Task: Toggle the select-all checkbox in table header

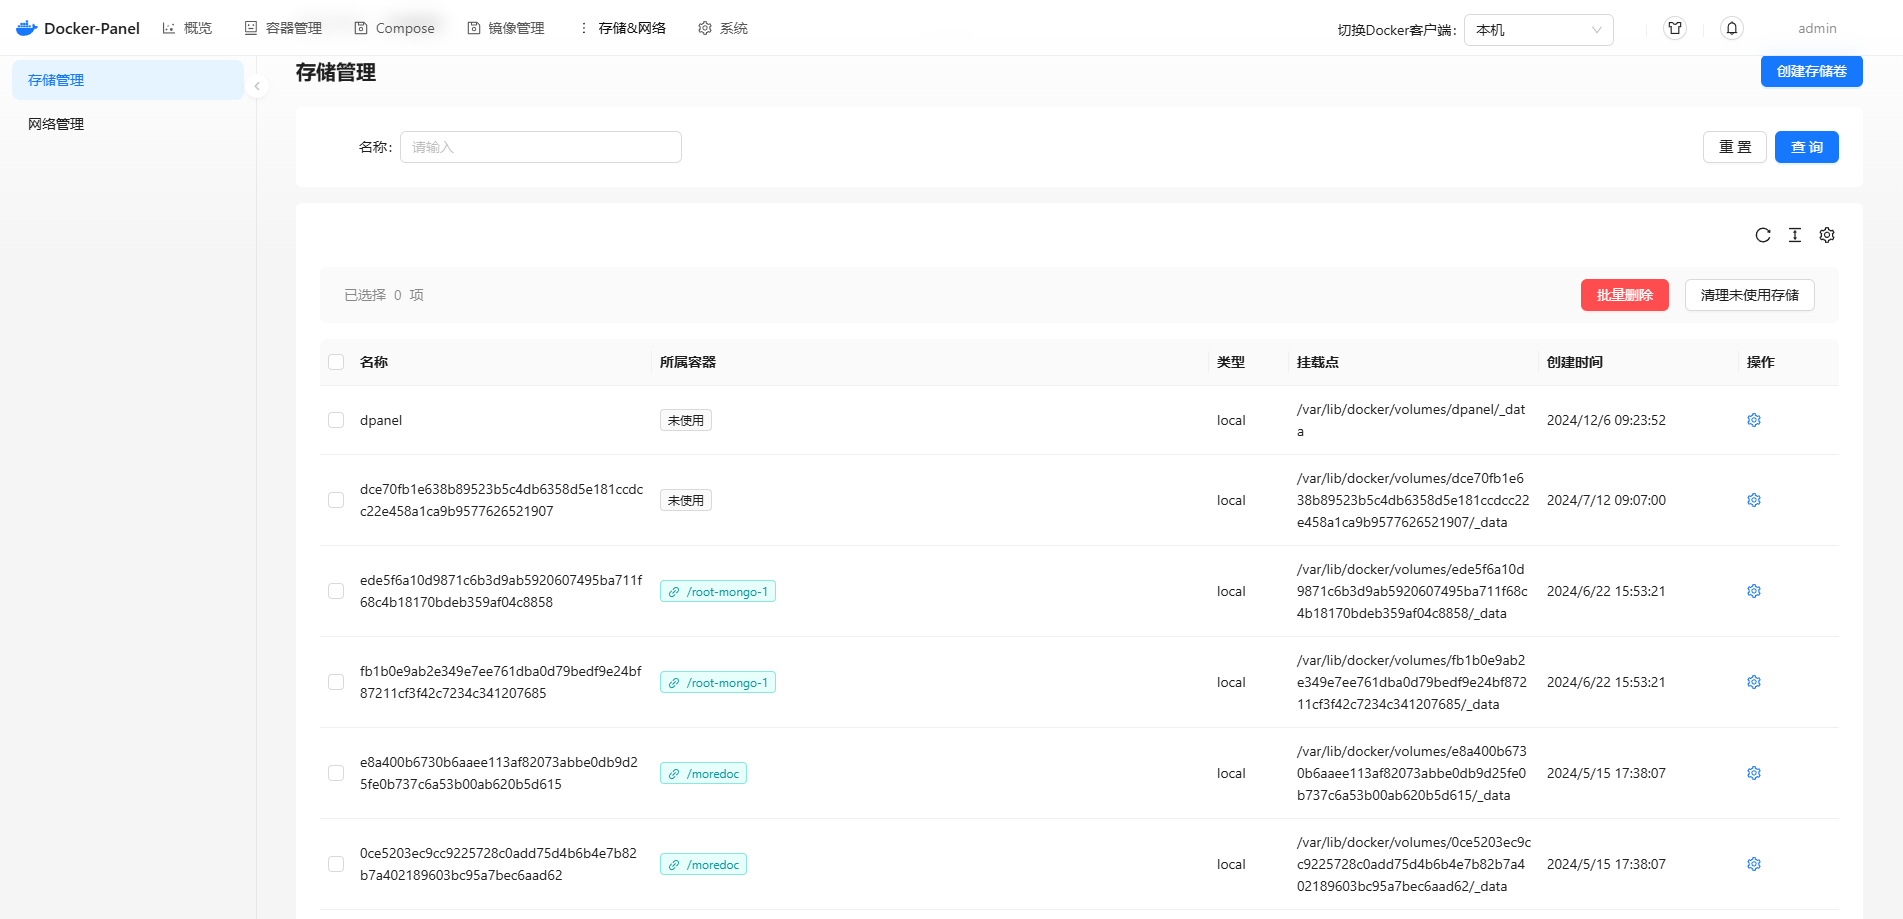Action: pos(336,362)
